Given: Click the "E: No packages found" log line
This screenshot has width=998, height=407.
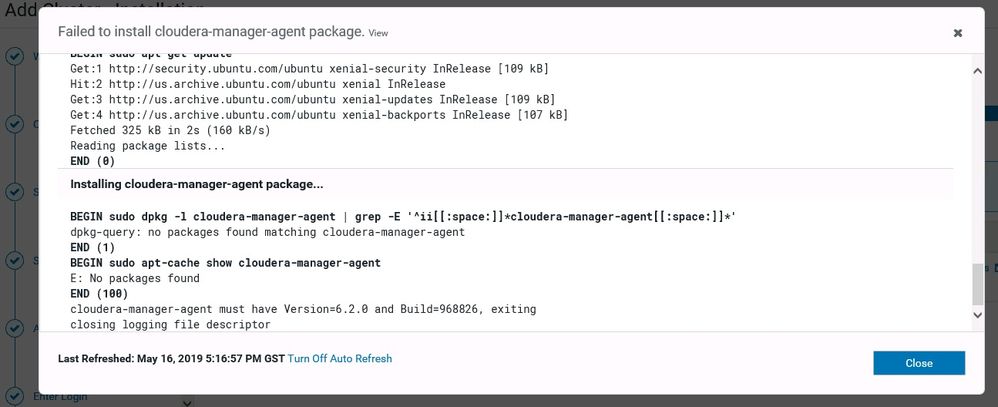Looking at the screenshot, I should point(135,279).
